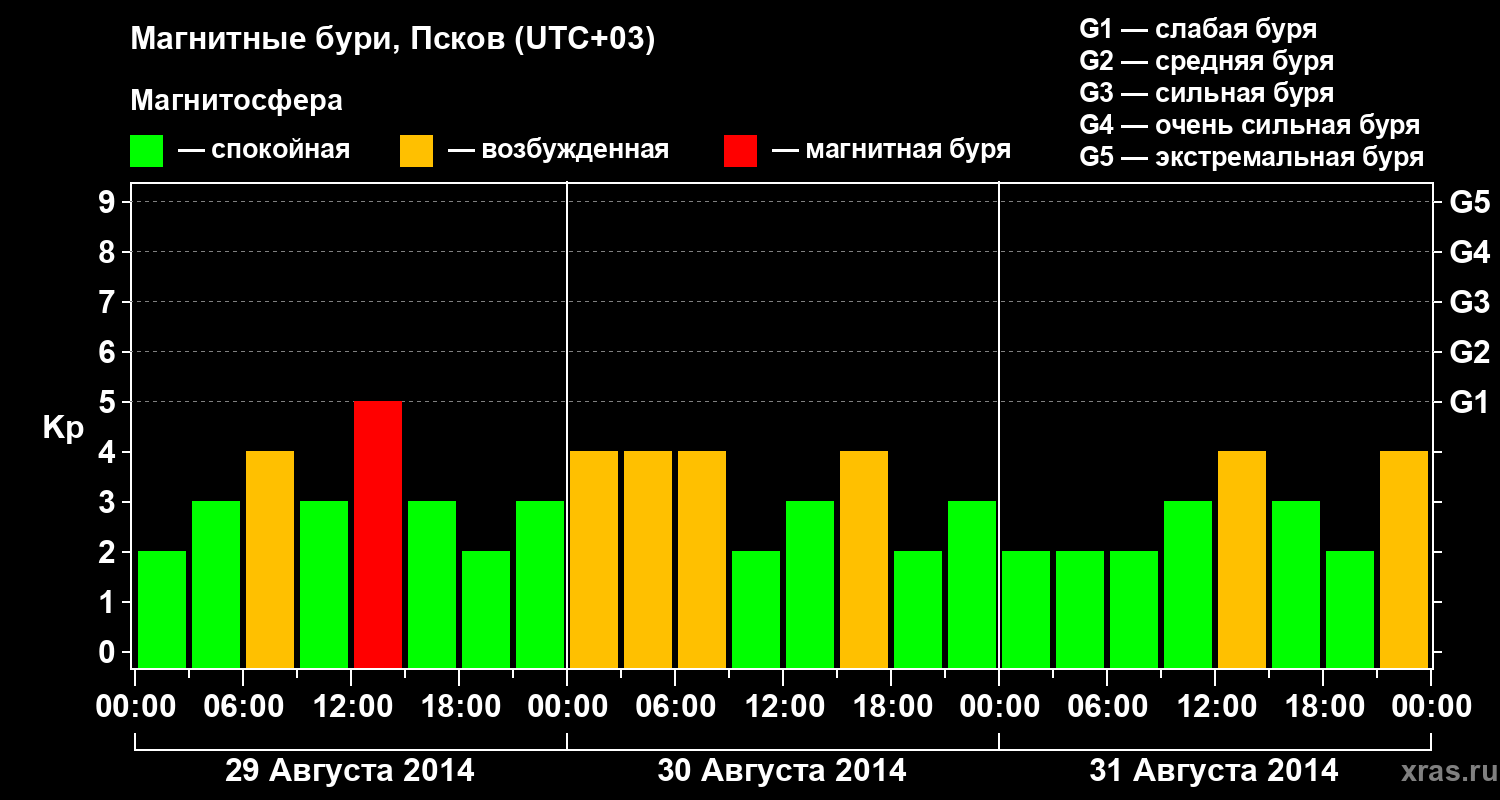Click the green bar for 29 August 18:00–21:00
Screen dimensions: 1500x800
click(486, 609)
